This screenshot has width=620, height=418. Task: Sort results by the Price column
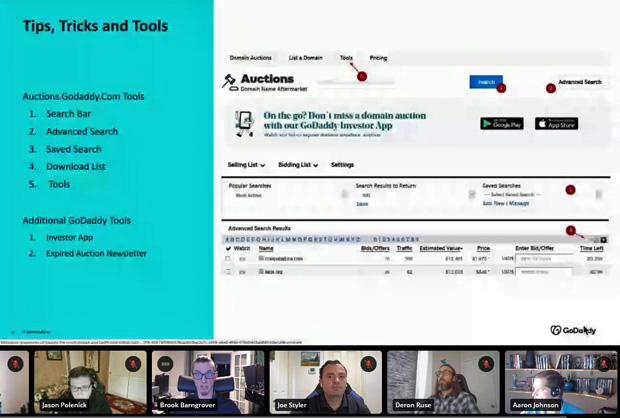tap(483, 248)
